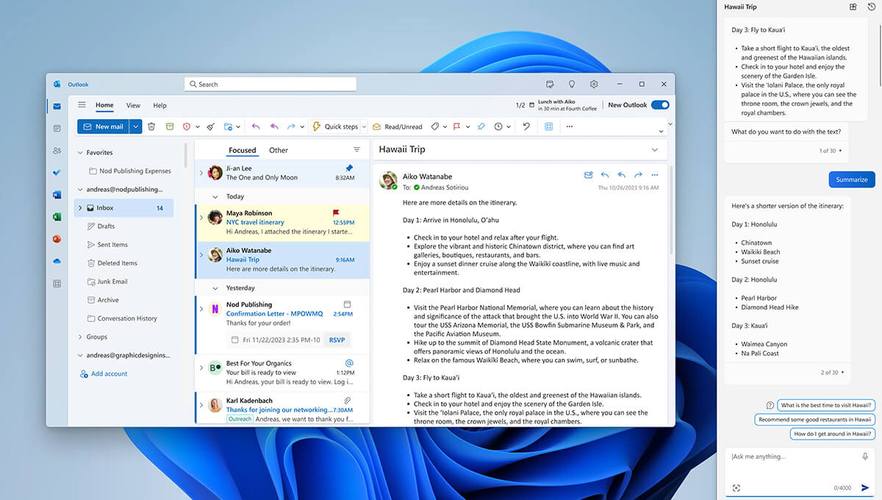
Task: Collapse the Favorites folder section
Action: [80, 153]
